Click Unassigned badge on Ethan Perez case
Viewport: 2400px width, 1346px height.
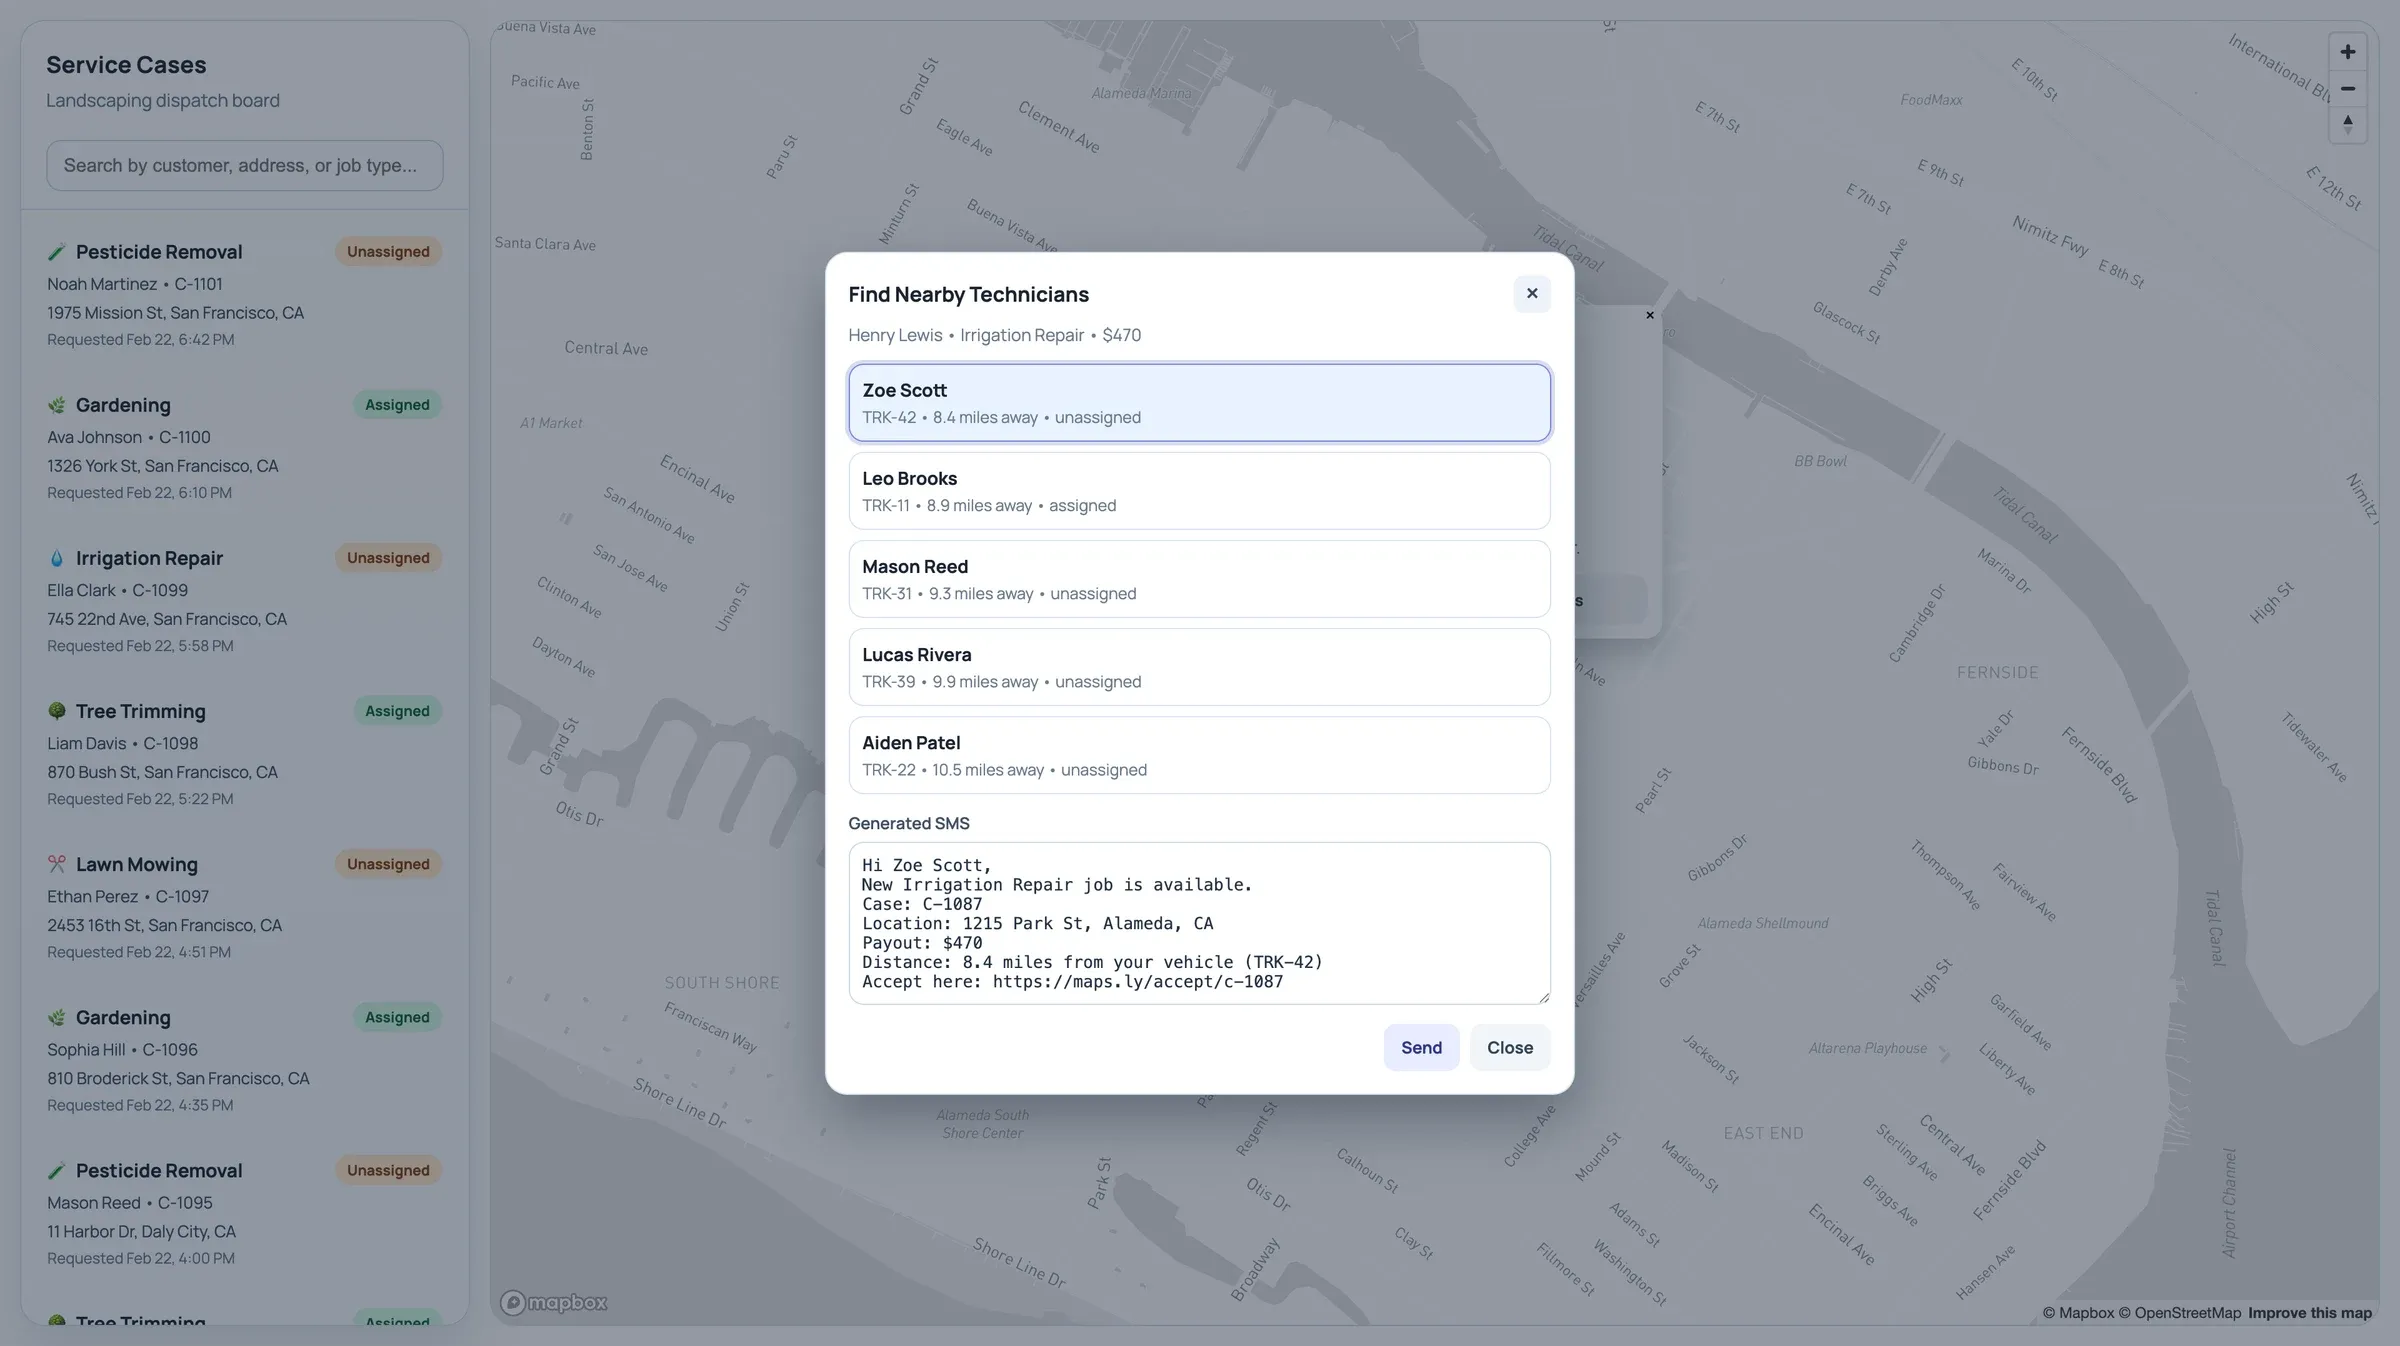coord(388,864)
